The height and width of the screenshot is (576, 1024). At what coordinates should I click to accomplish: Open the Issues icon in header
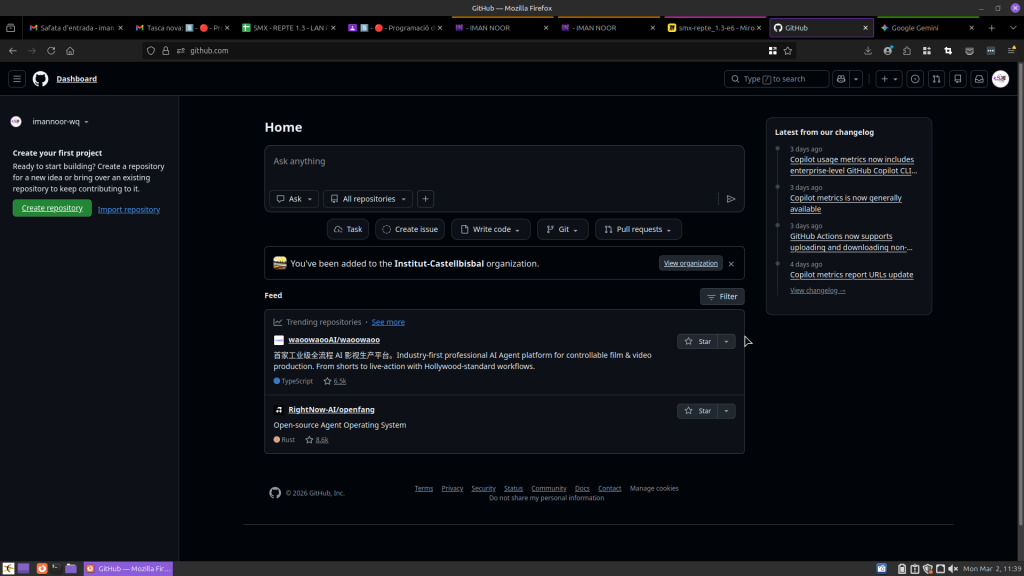pos(914,79)
